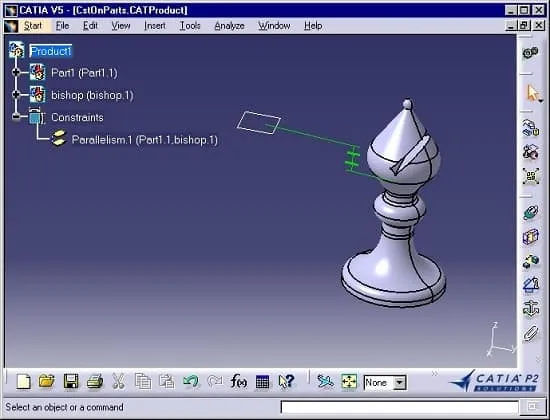Open the Insert menu

click(155, 26)
